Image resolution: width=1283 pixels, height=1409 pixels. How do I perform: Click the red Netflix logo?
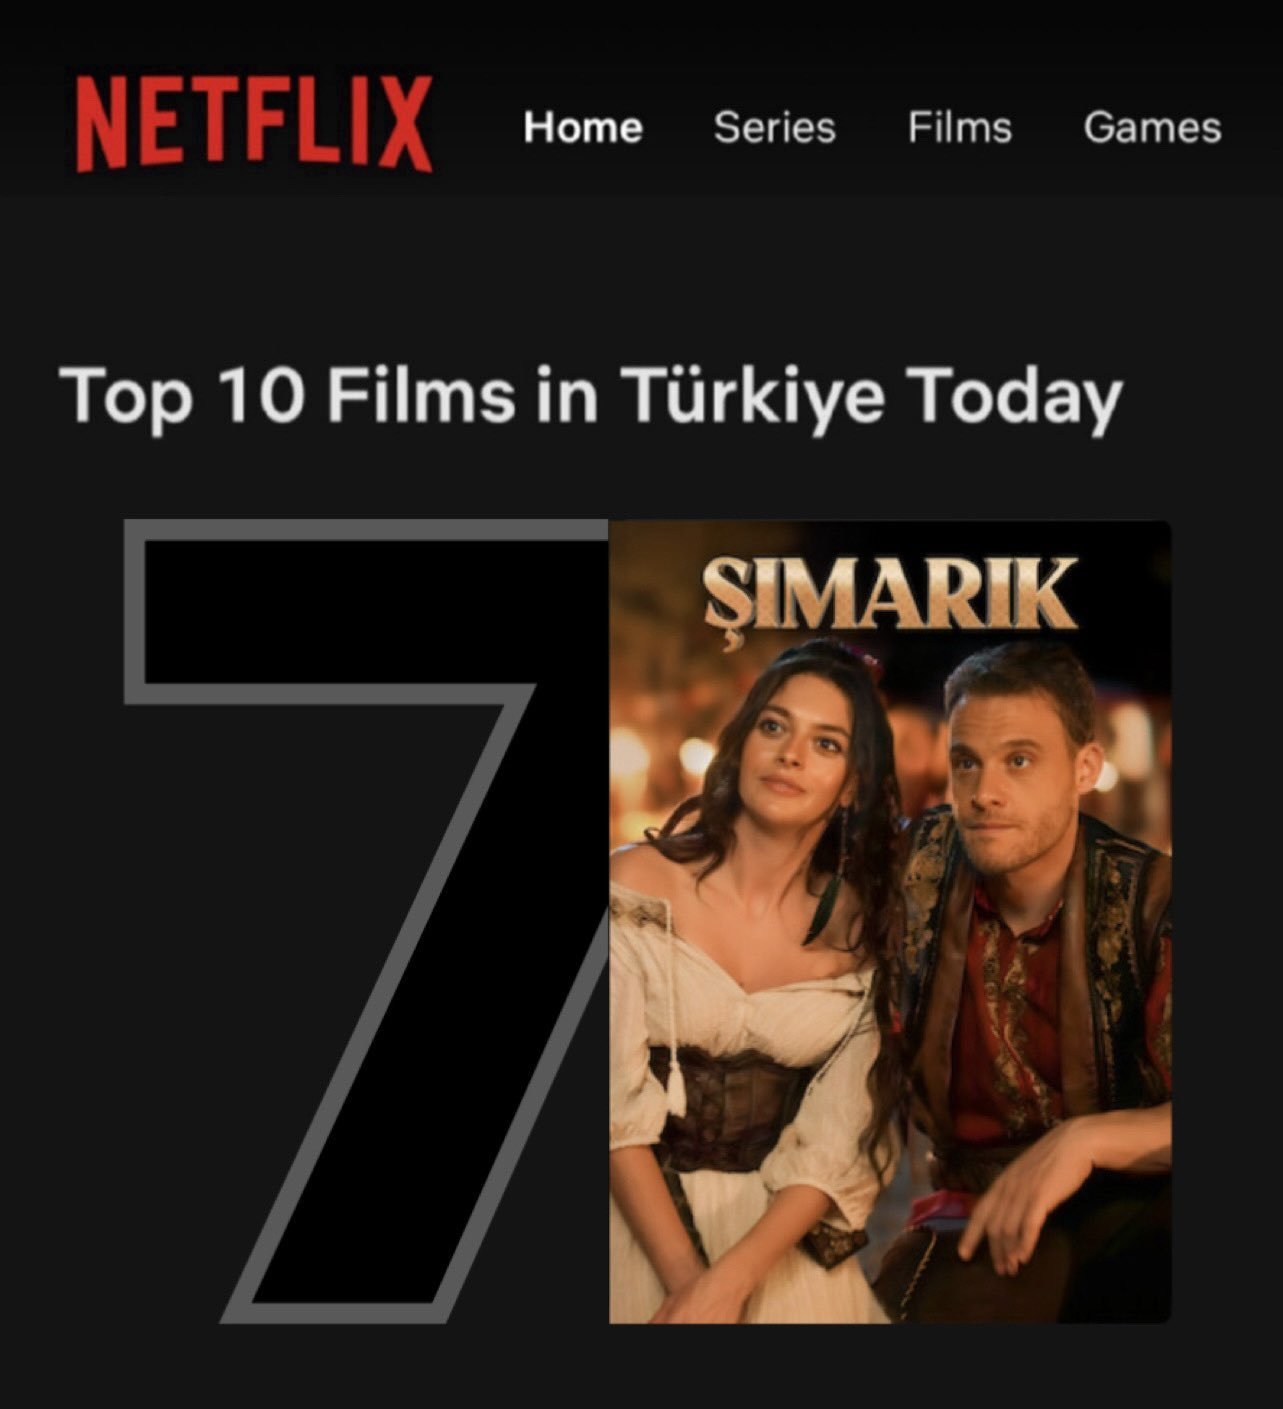254,123
